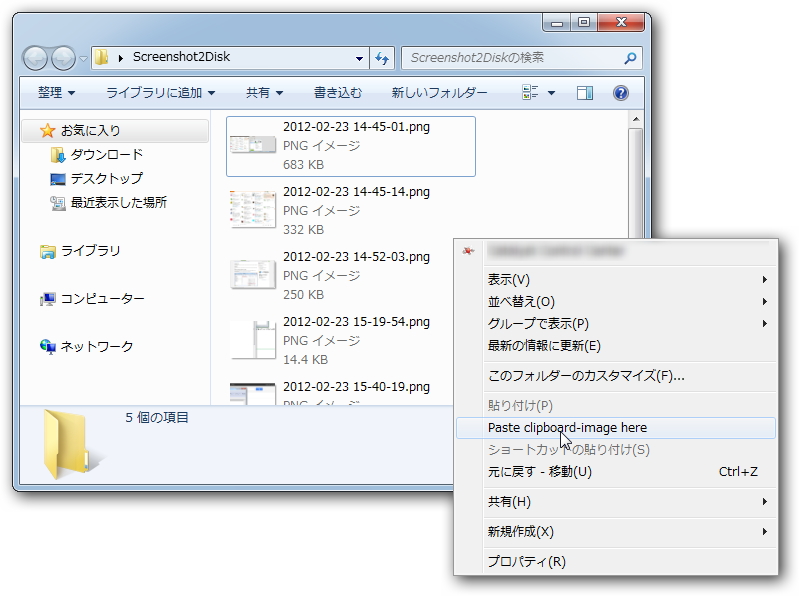This screenshot has width=799, height=596.
Task: Click the search magnifier icon
Action: (630, 58)
